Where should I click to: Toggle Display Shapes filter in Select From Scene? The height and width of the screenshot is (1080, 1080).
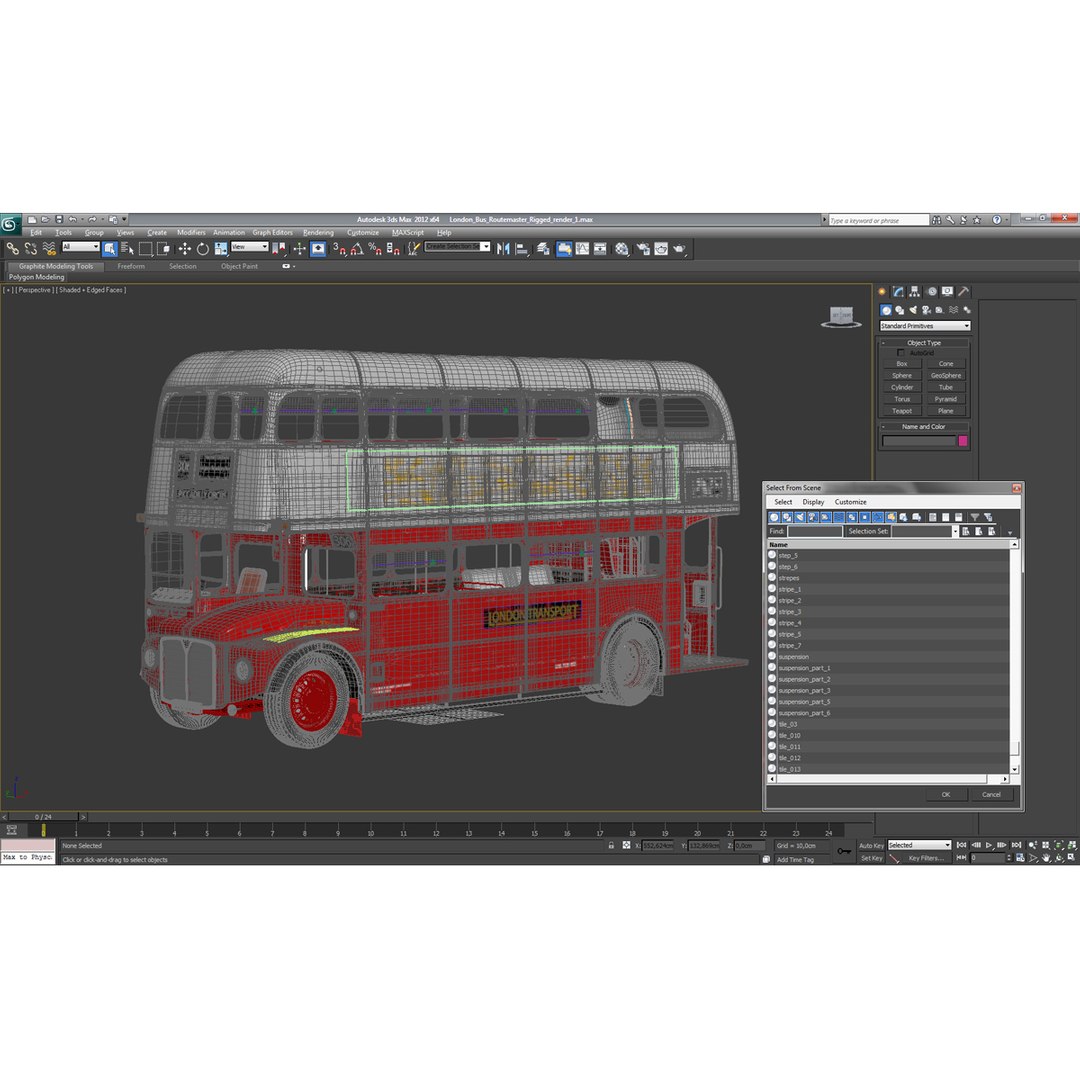[x=787, y=517]
